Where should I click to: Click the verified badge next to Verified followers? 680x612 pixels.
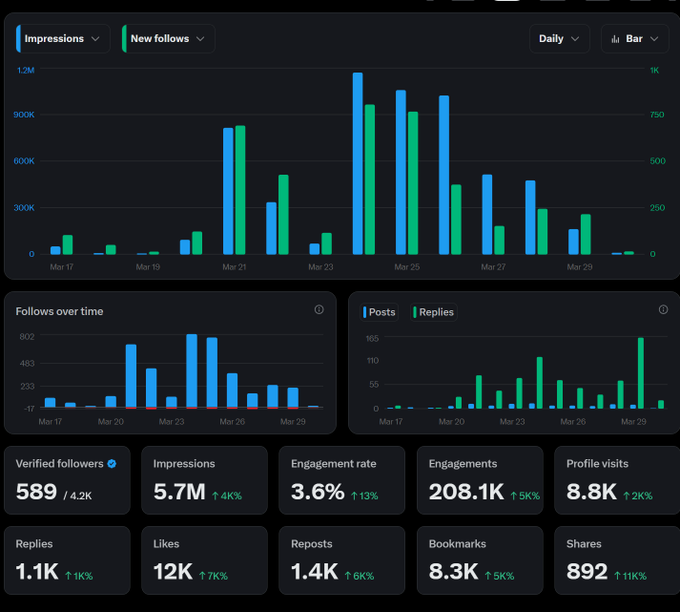112,464
